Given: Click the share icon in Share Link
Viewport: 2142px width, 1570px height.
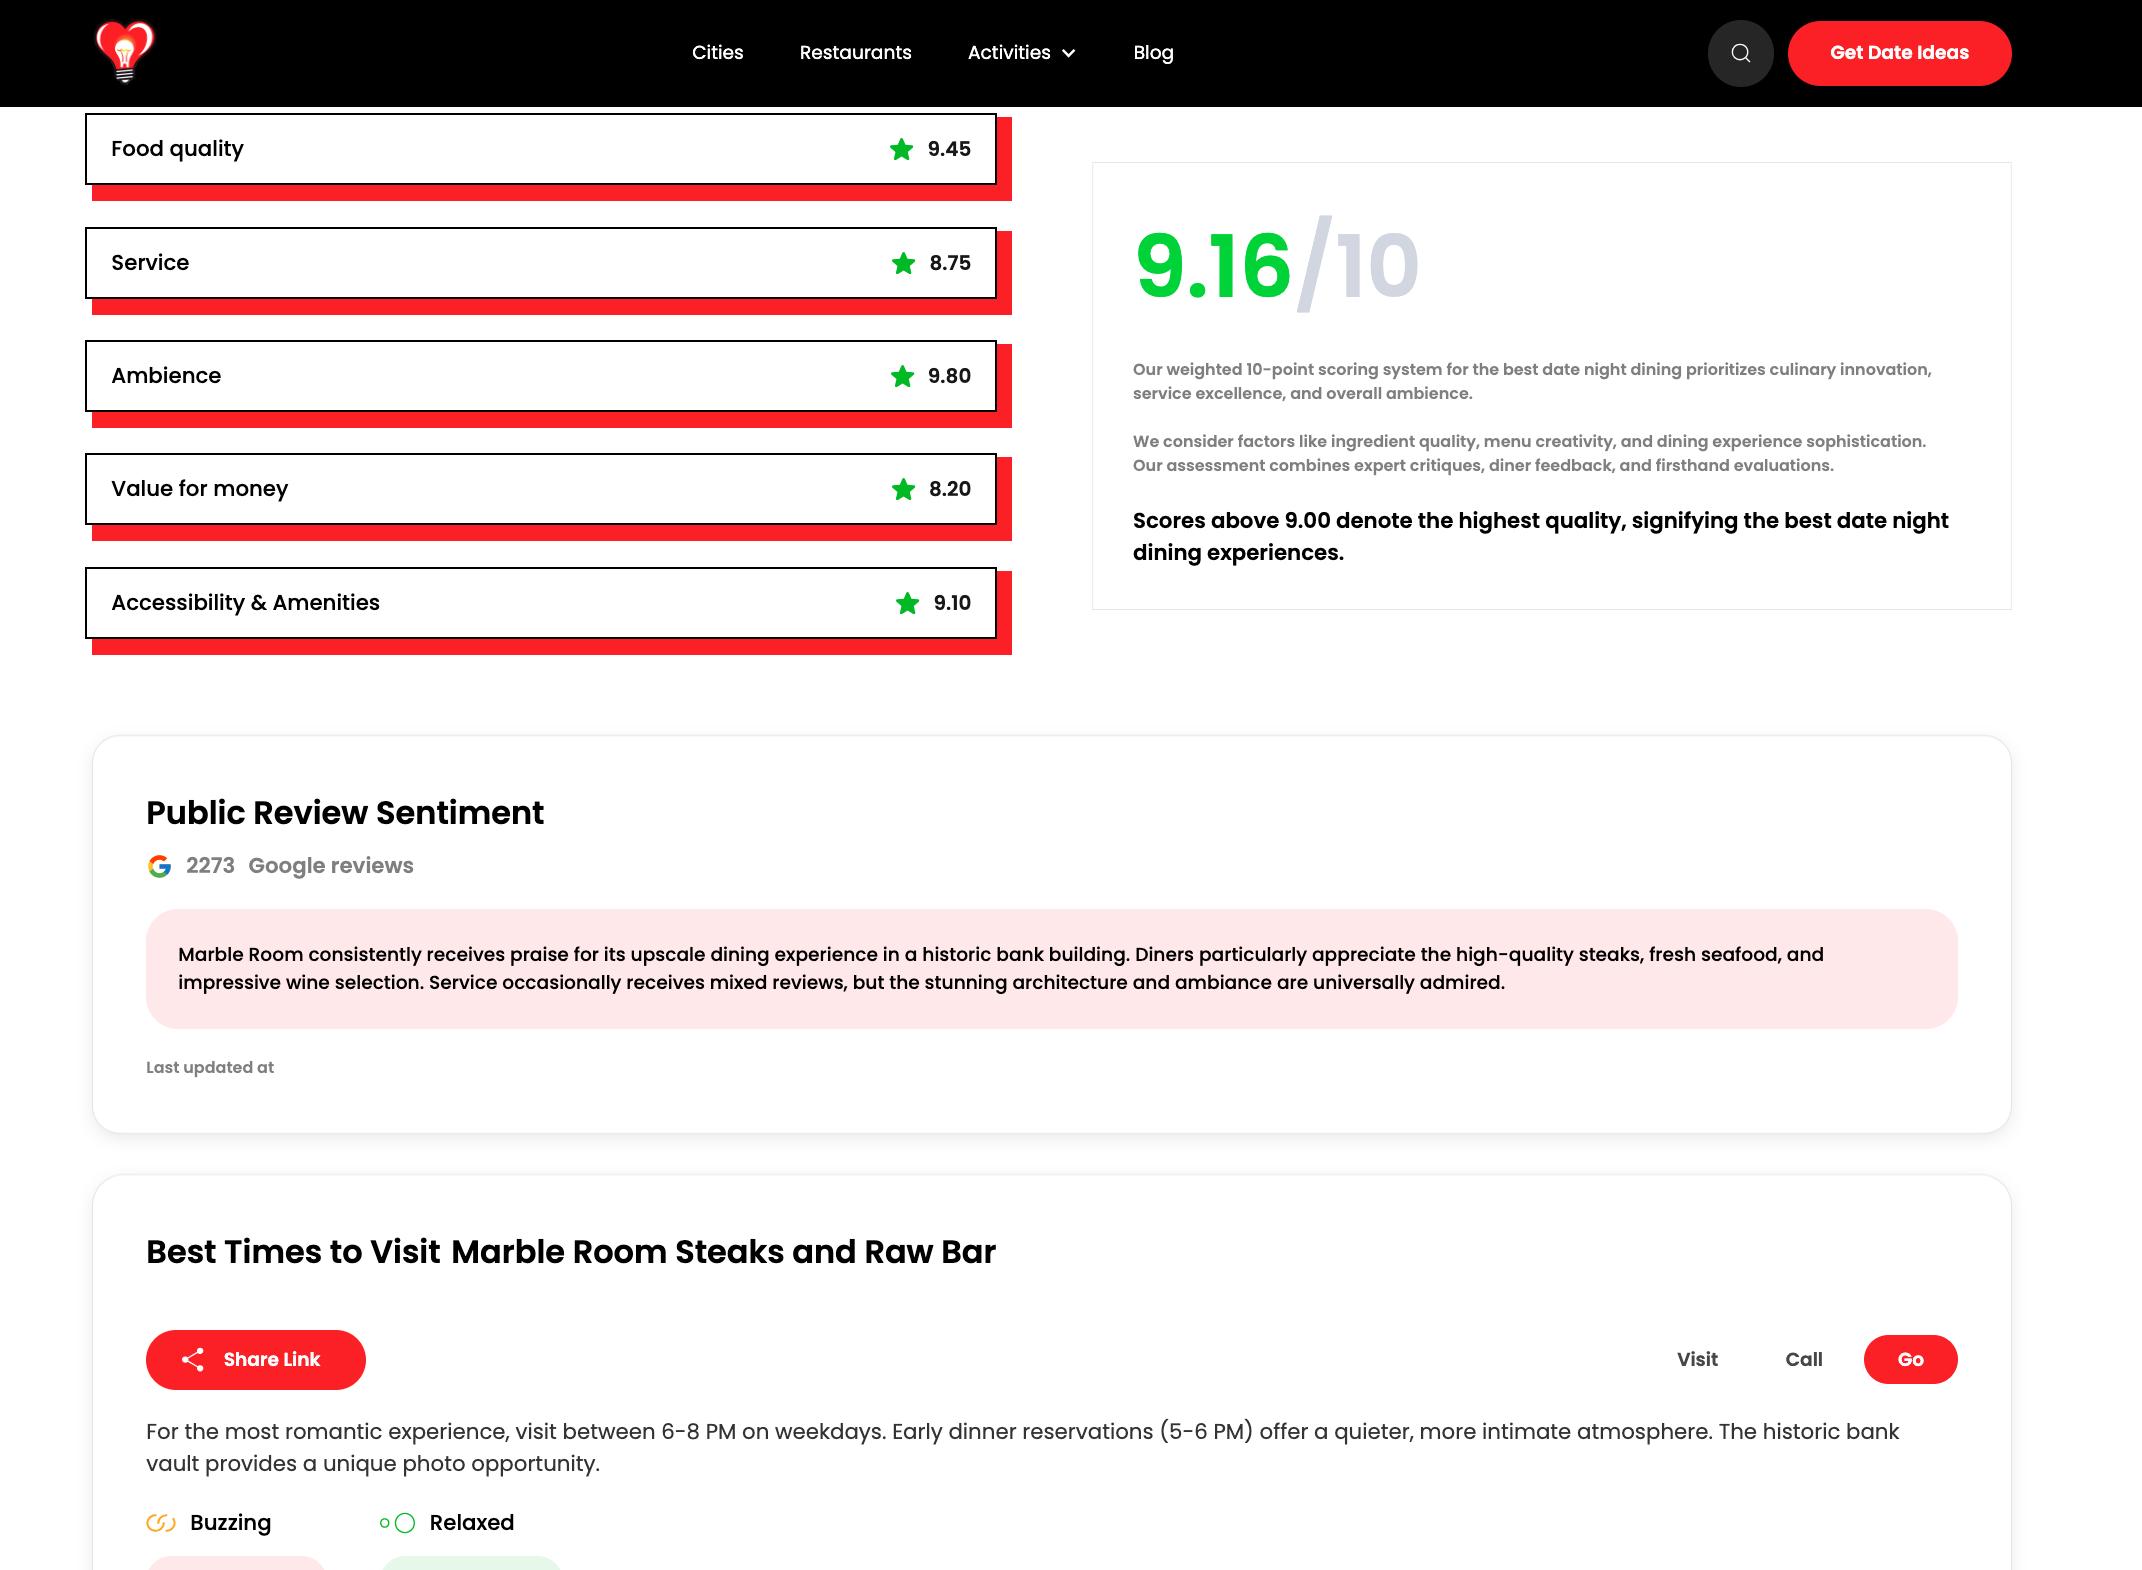Looking at the screenshot, I should coord(193,1360).
